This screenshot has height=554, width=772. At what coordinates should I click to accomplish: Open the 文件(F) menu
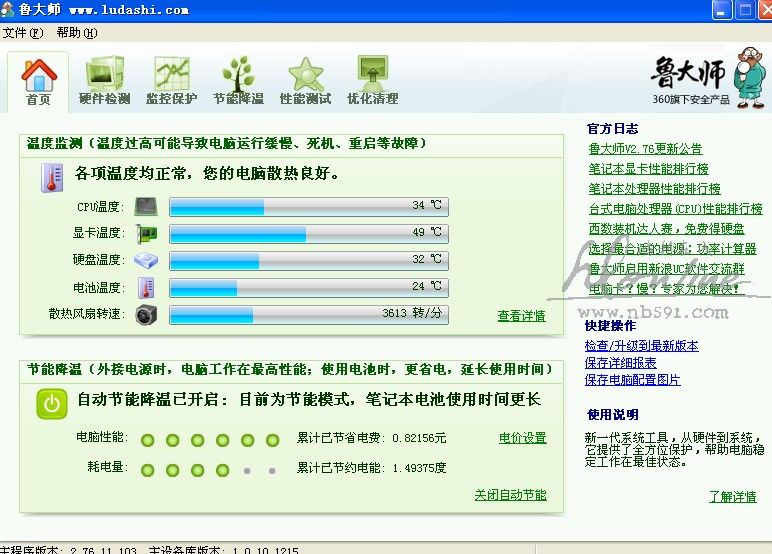23,32
